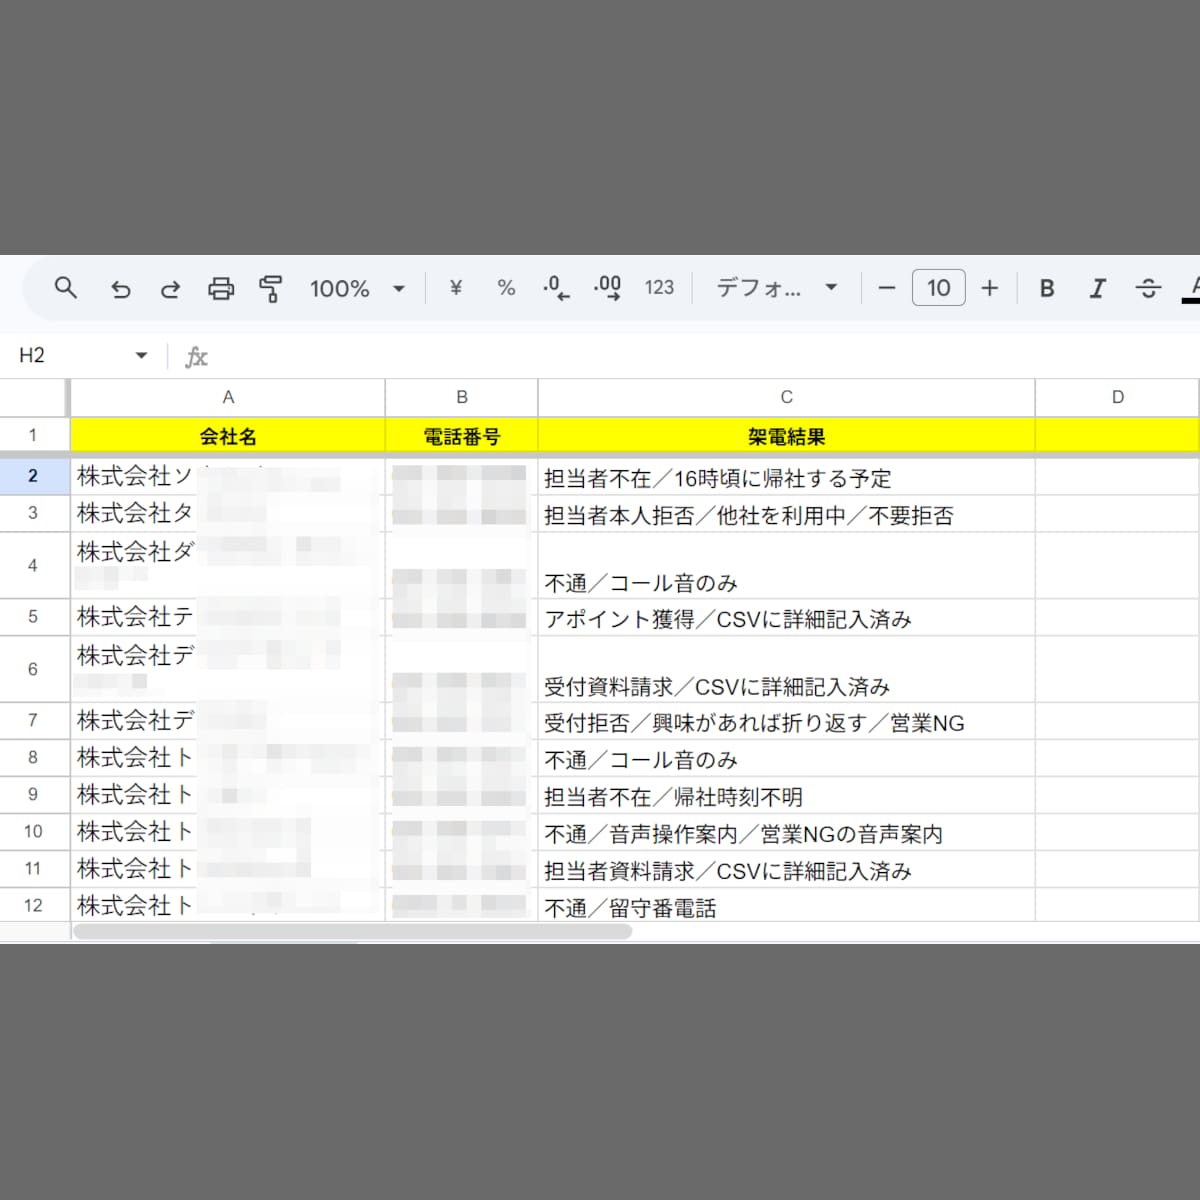
Task: Select row 12 header
Action: (x=33, y=905)
